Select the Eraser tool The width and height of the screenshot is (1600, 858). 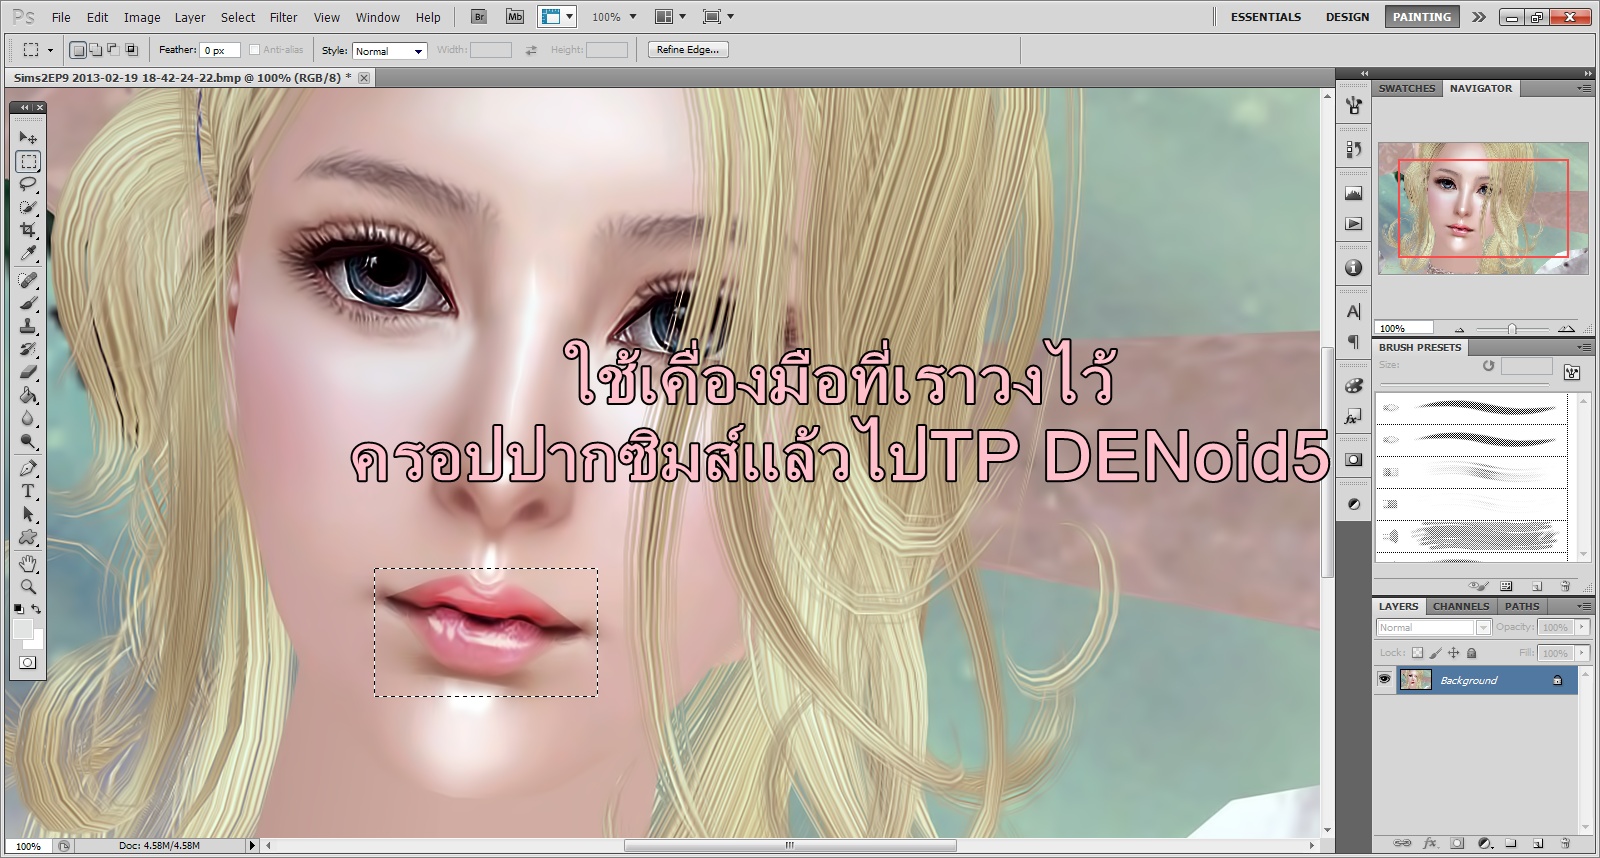point(28,372)
